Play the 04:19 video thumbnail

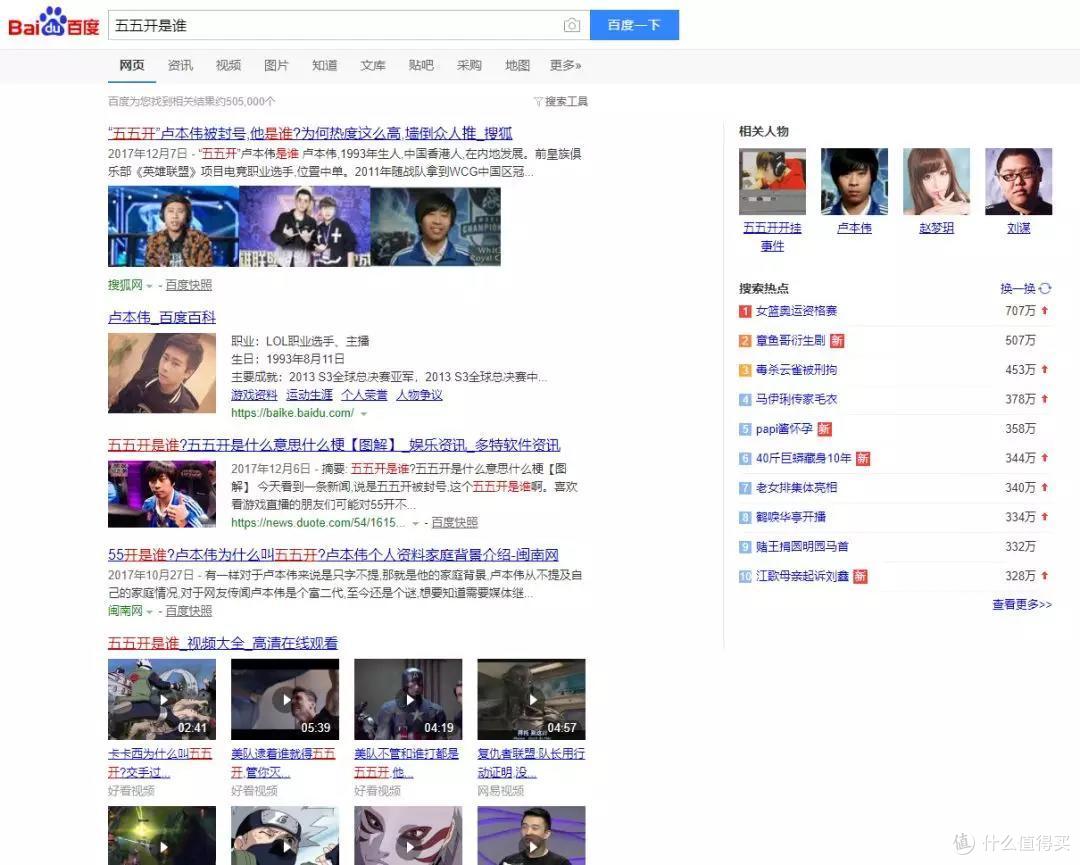[408, 700]
